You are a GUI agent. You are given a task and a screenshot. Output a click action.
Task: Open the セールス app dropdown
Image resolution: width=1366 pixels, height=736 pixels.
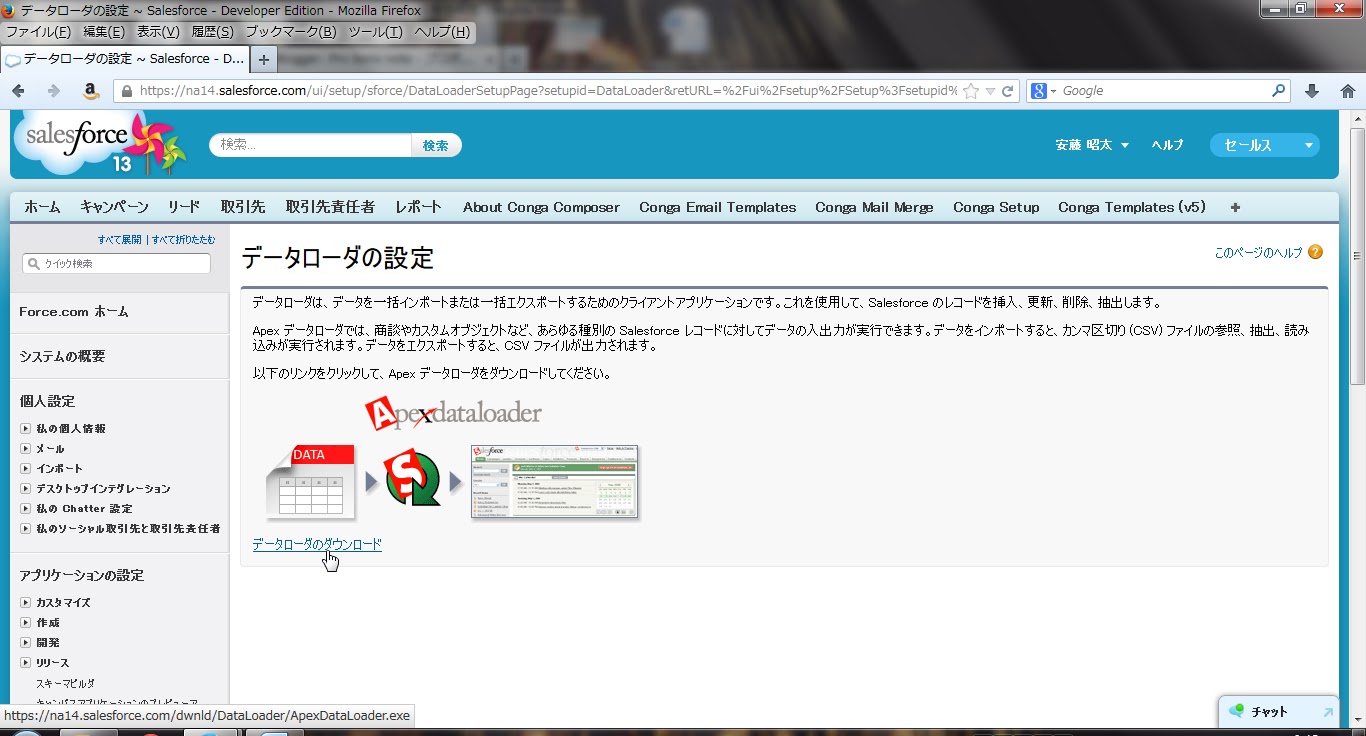(1265, 145)
